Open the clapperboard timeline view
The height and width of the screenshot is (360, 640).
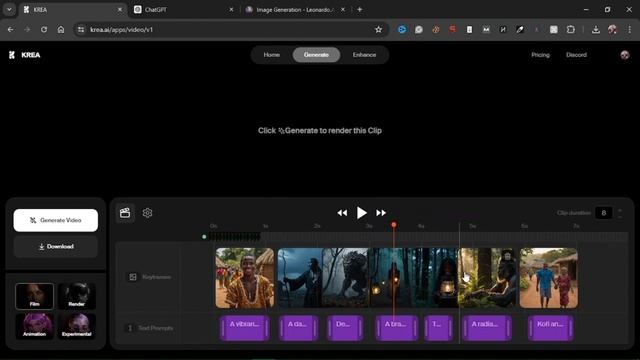click(125, 213)
